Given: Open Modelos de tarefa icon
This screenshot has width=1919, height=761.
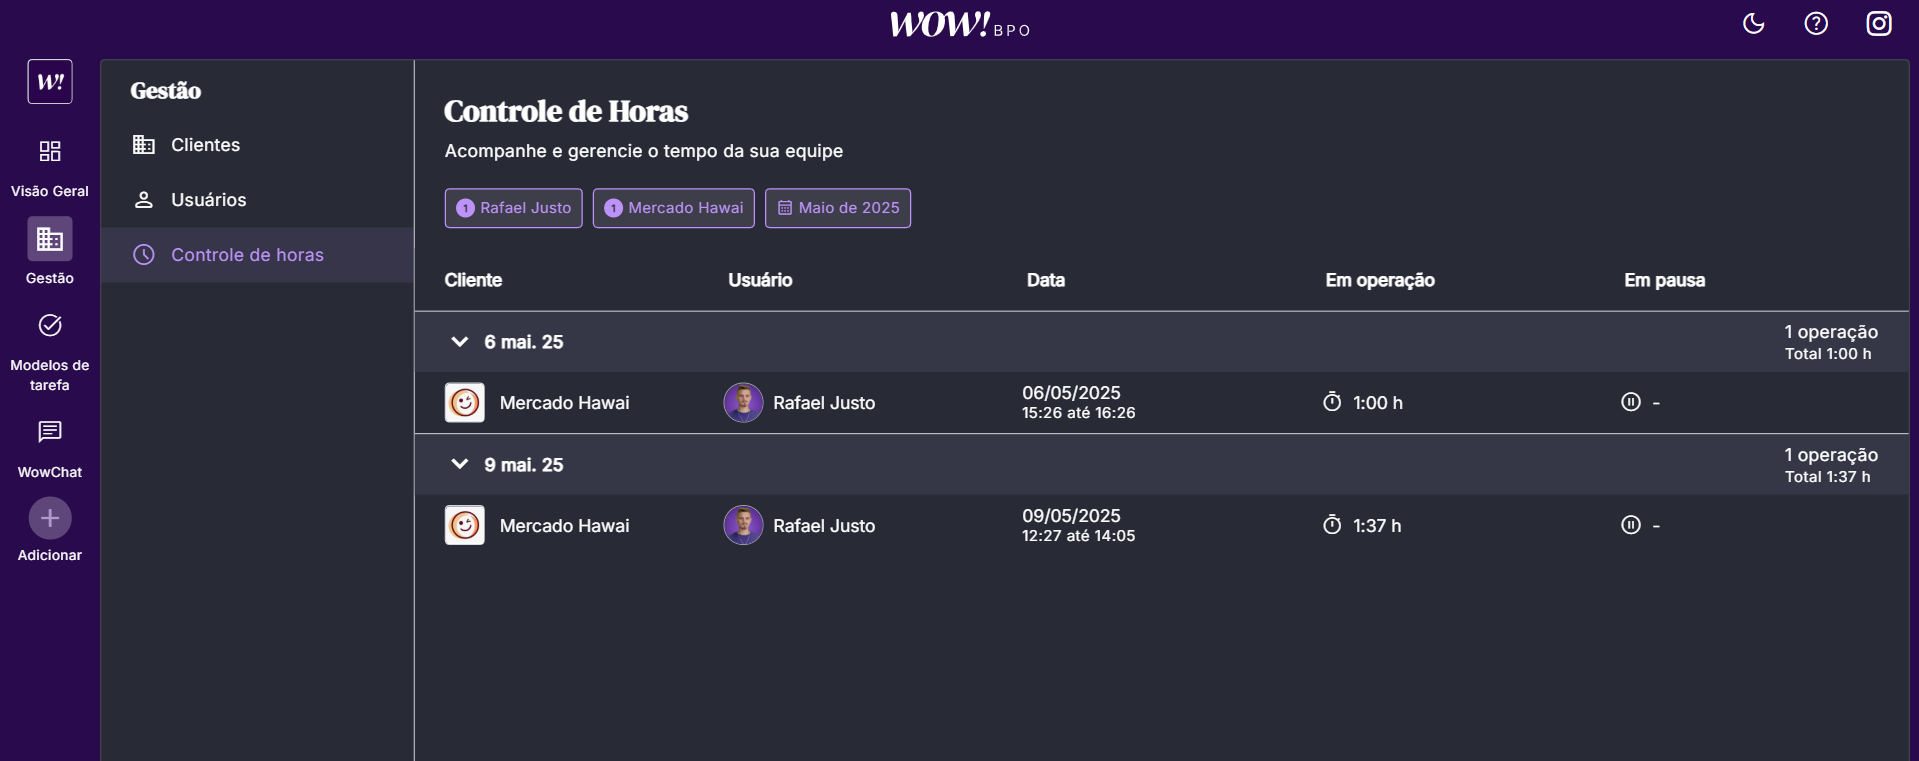Looking at the screenshot, I should coord(50,326).
